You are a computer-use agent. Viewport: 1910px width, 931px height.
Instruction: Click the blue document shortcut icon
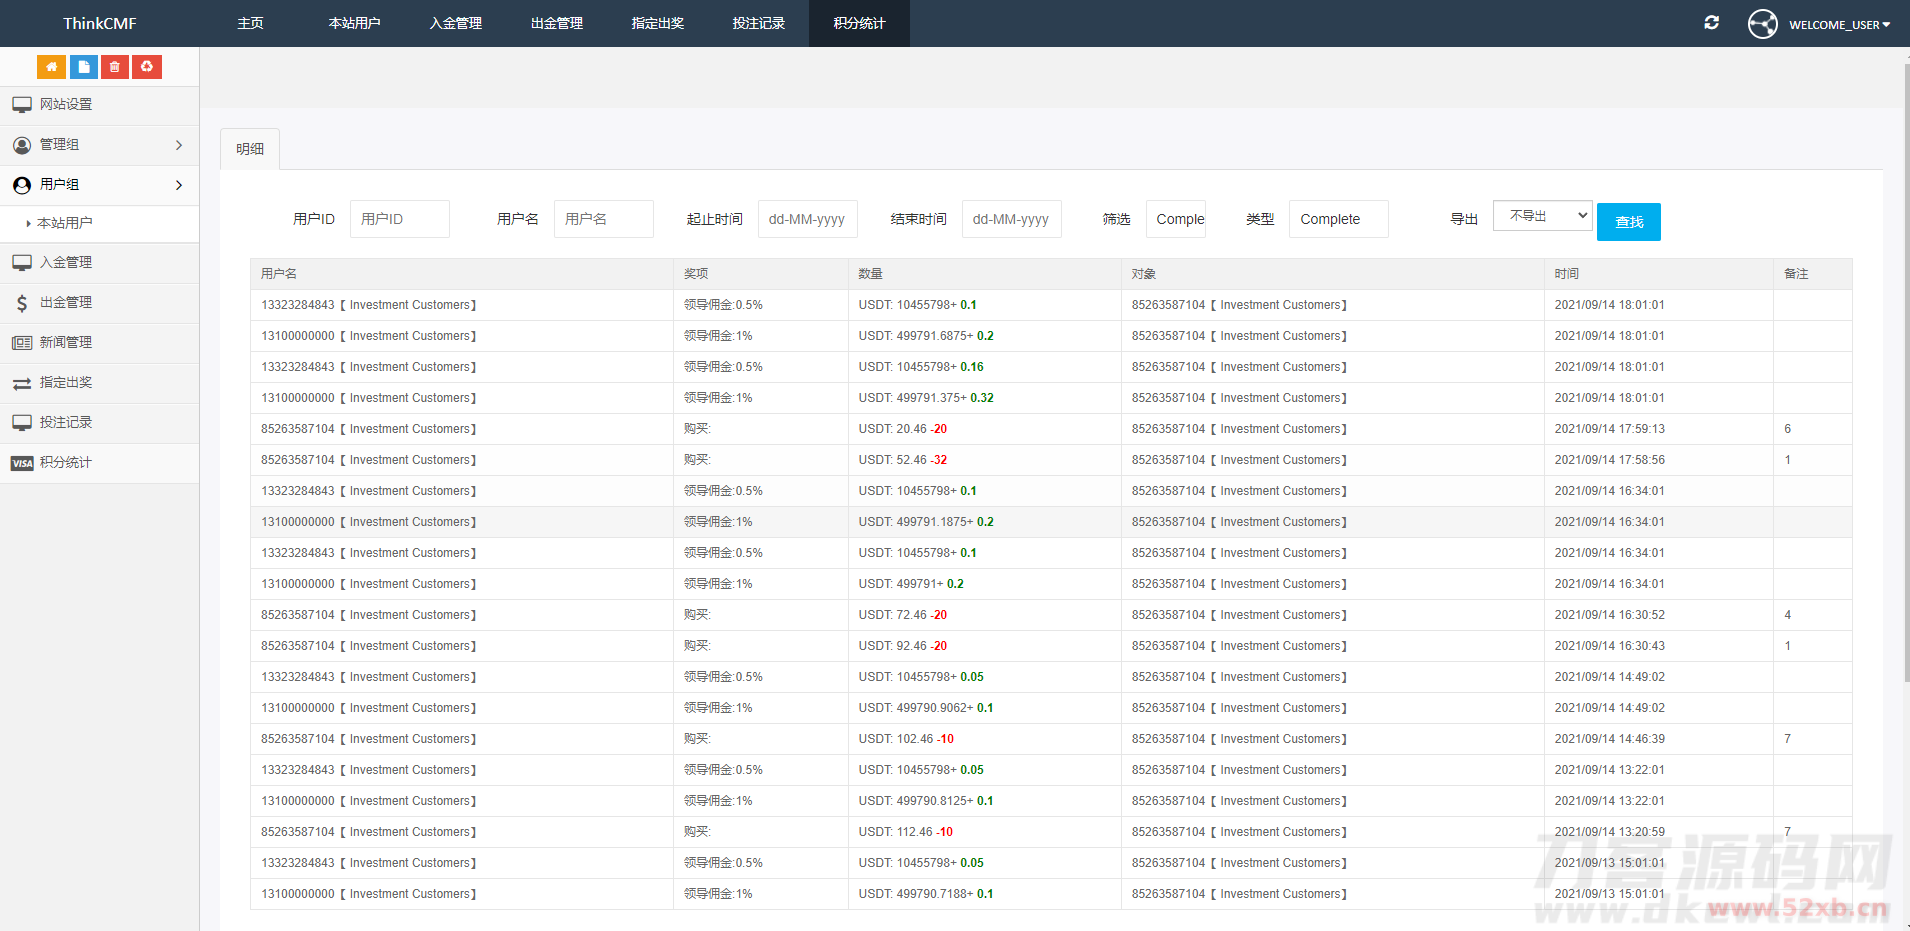(83, 67)
